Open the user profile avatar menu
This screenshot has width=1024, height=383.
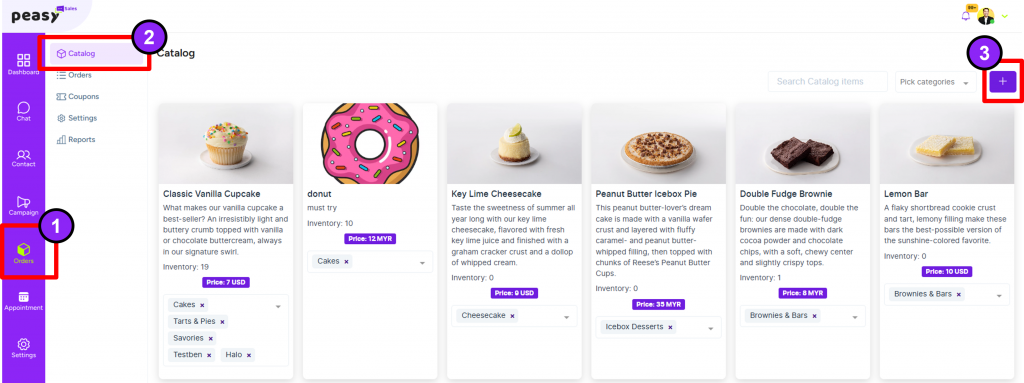pos(986,16)
